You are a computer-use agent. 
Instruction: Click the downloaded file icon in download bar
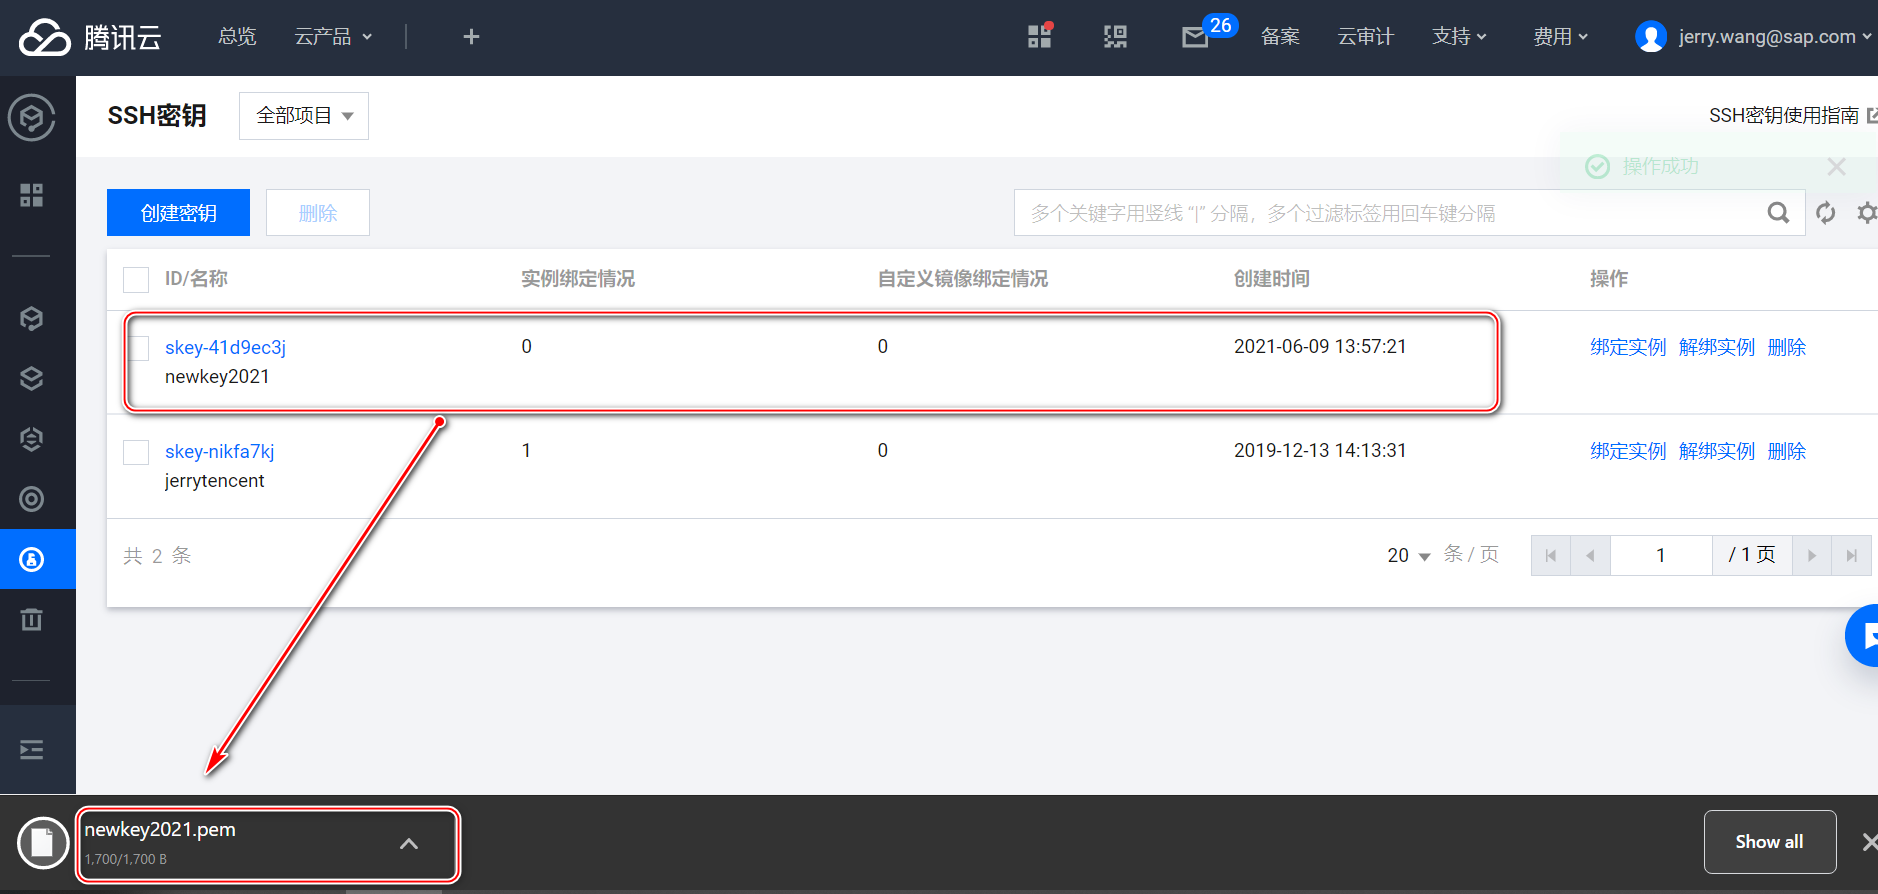click(x=43, y=843)
